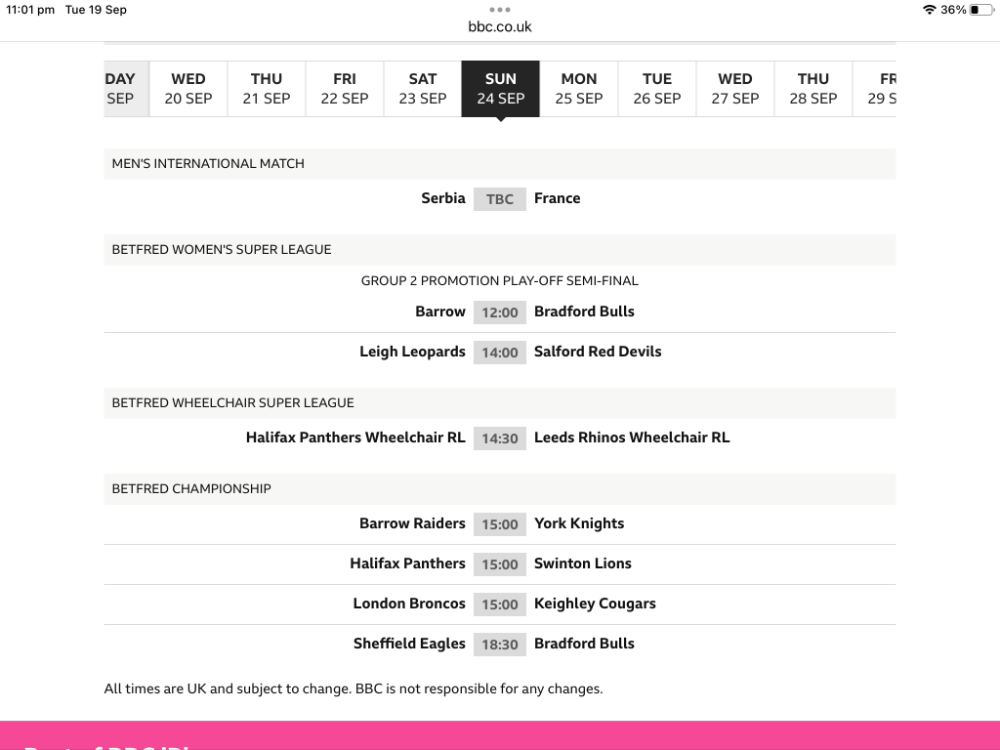Viewport: 1000px width, 750px height.
Task: Tap the 12:00 kick-off time
Action: point(500,312)
